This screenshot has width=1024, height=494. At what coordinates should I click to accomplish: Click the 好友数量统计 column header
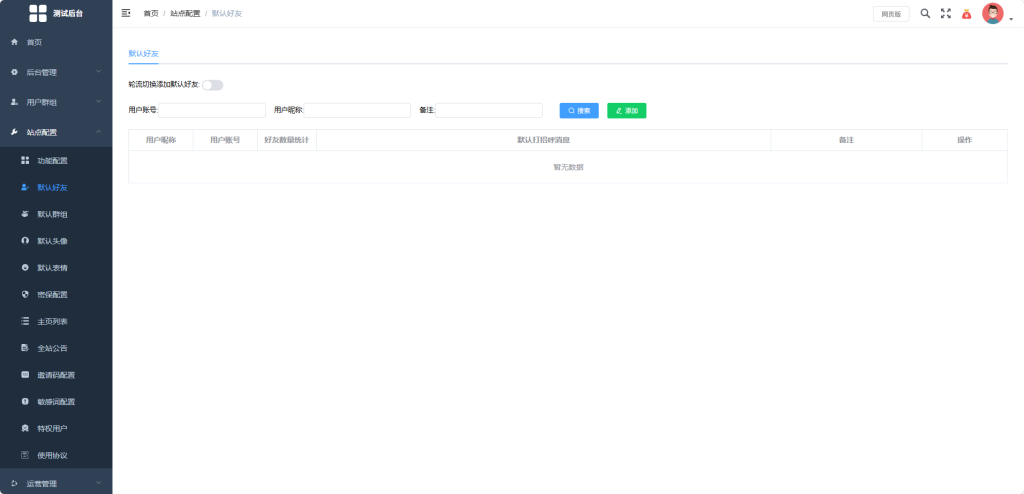tap(287, 140)
